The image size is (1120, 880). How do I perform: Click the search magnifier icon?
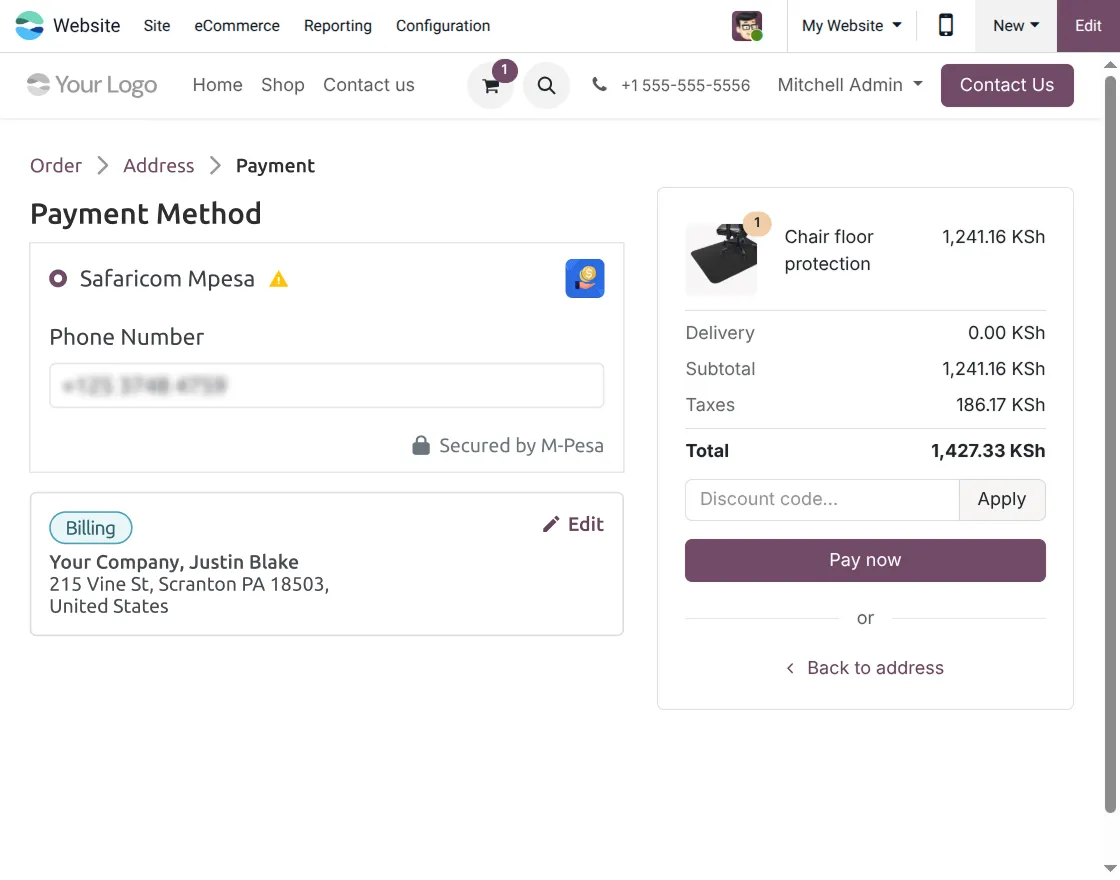[546, 86]
